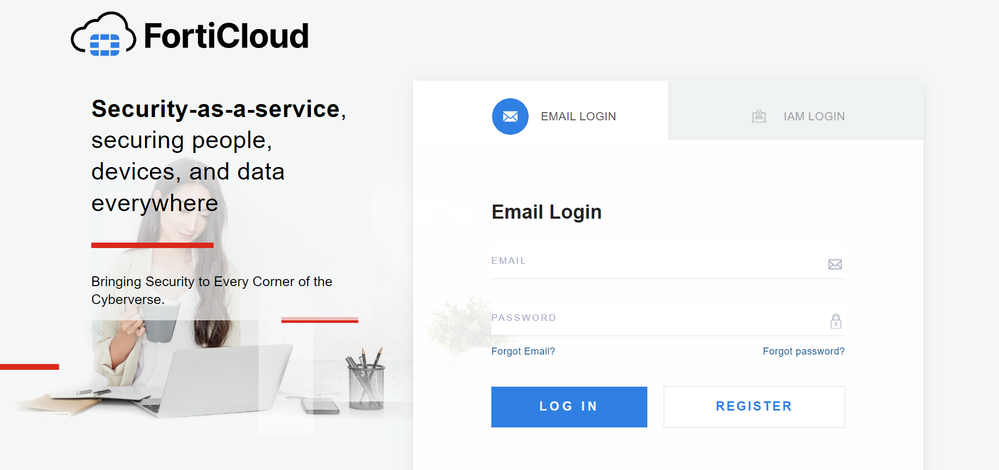Click the pencil holder in the banner image
Screen dimensions: 999x470
coord(366,382)
